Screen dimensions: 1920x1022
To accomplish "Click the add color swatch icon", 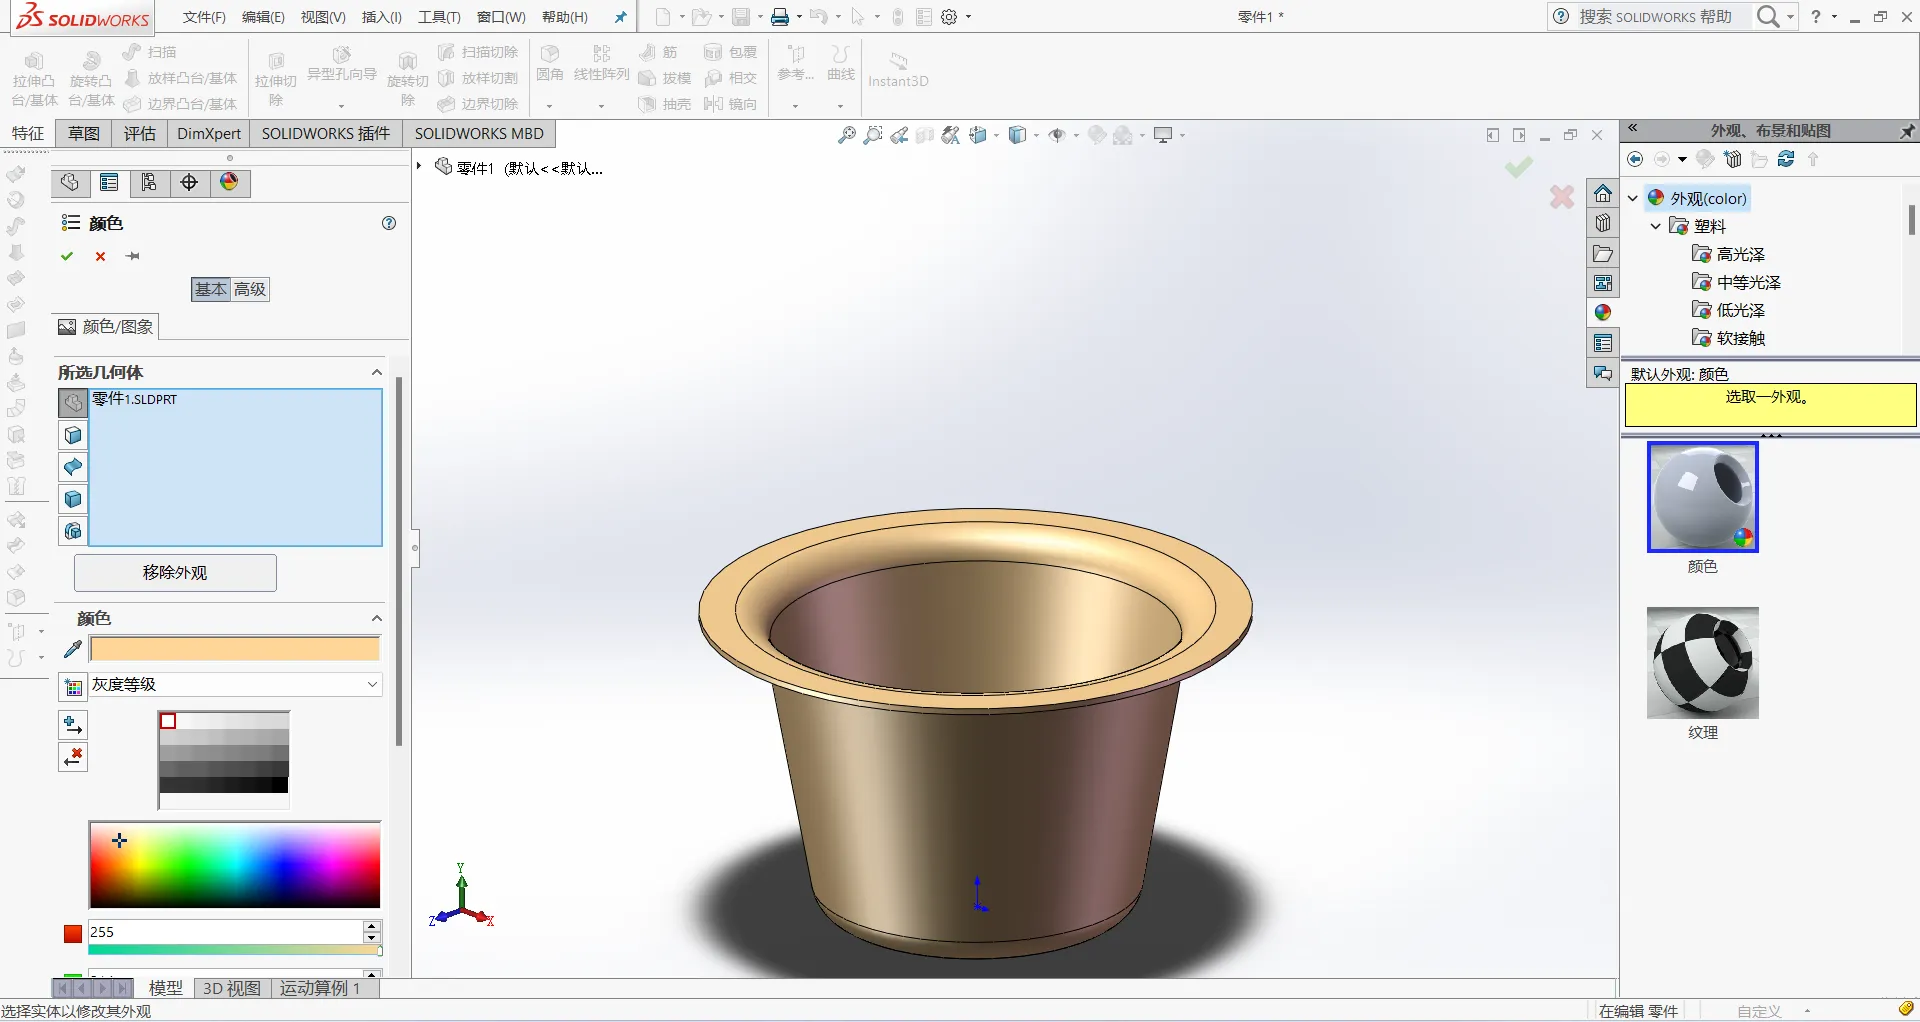I will point(73,725).
